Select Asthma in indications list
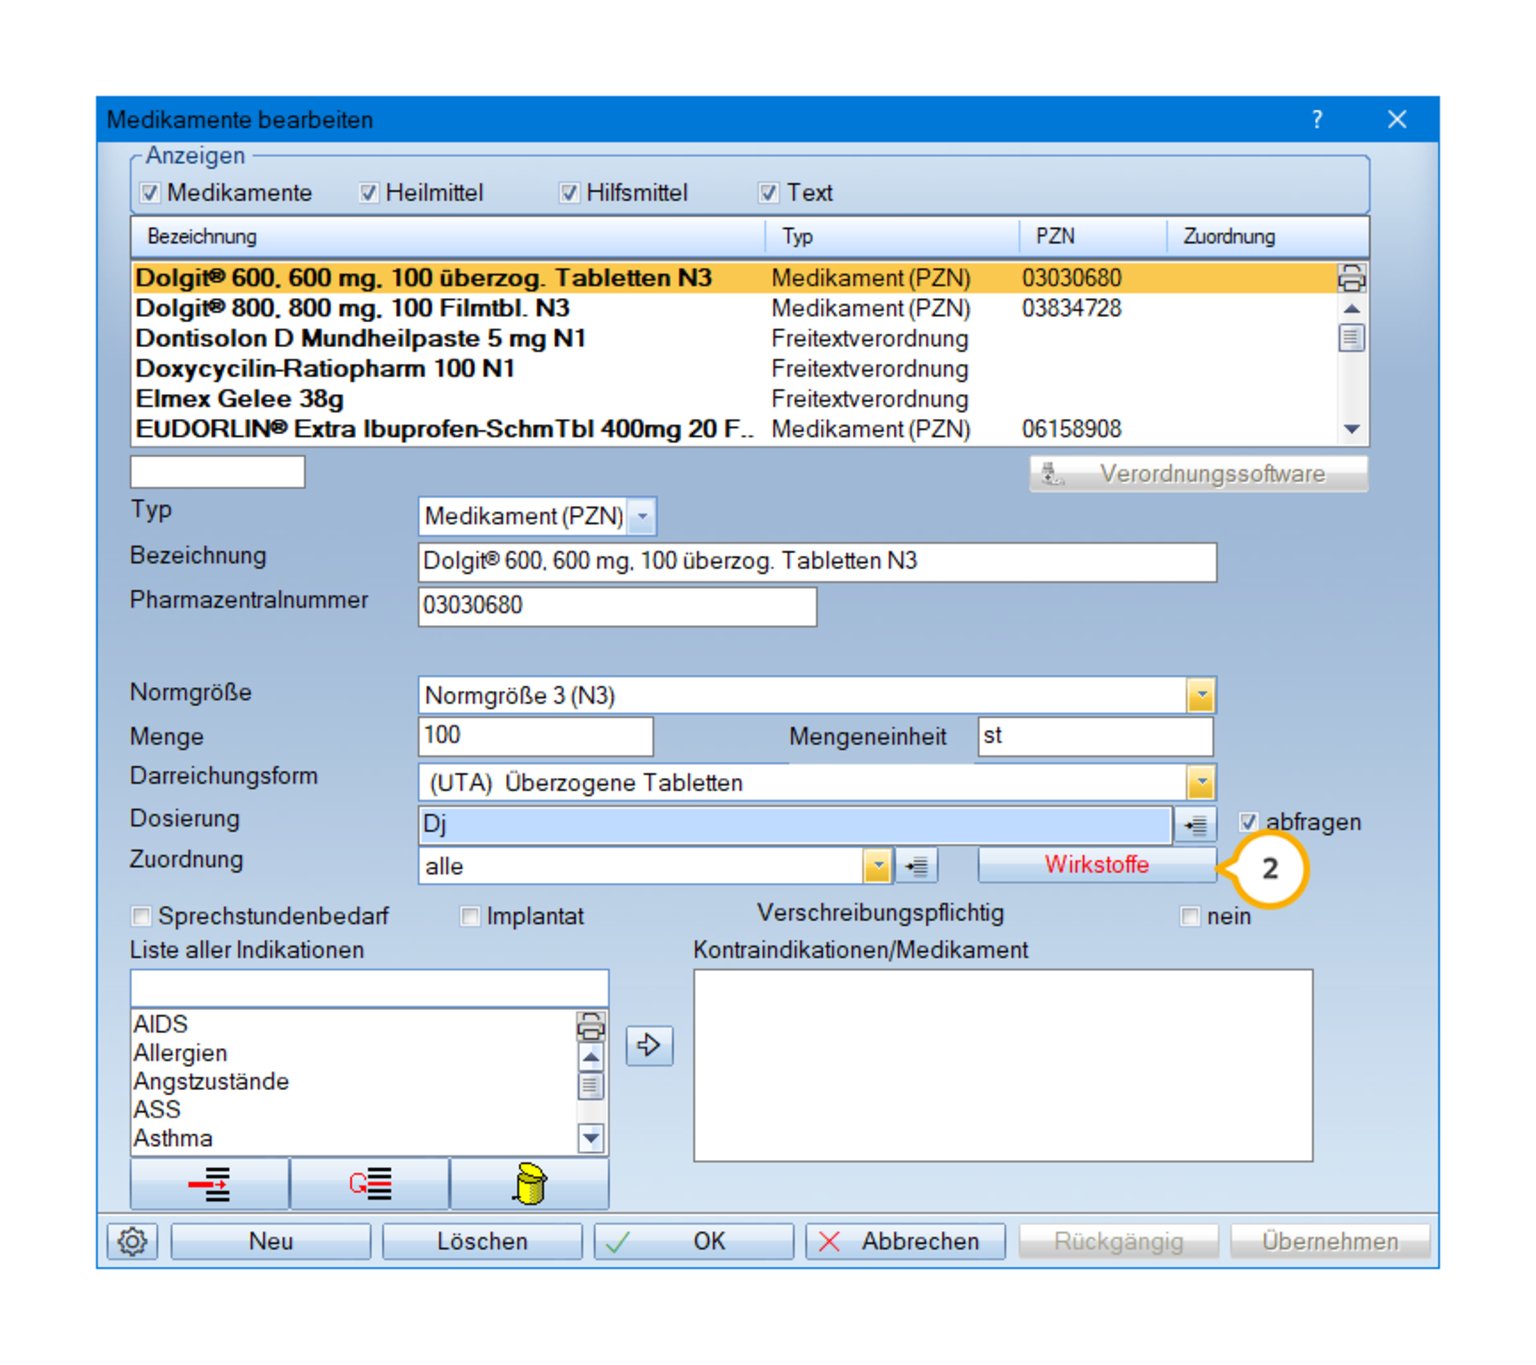This screenshot has width=1536, height=1365. point(354,1138)
